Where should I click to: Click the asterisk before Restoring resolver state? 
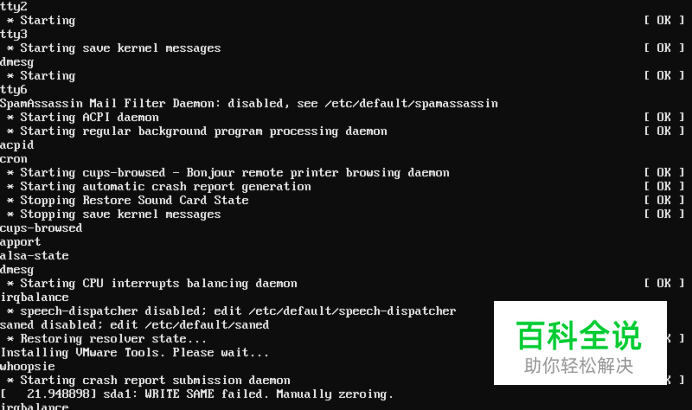(10, 339)
